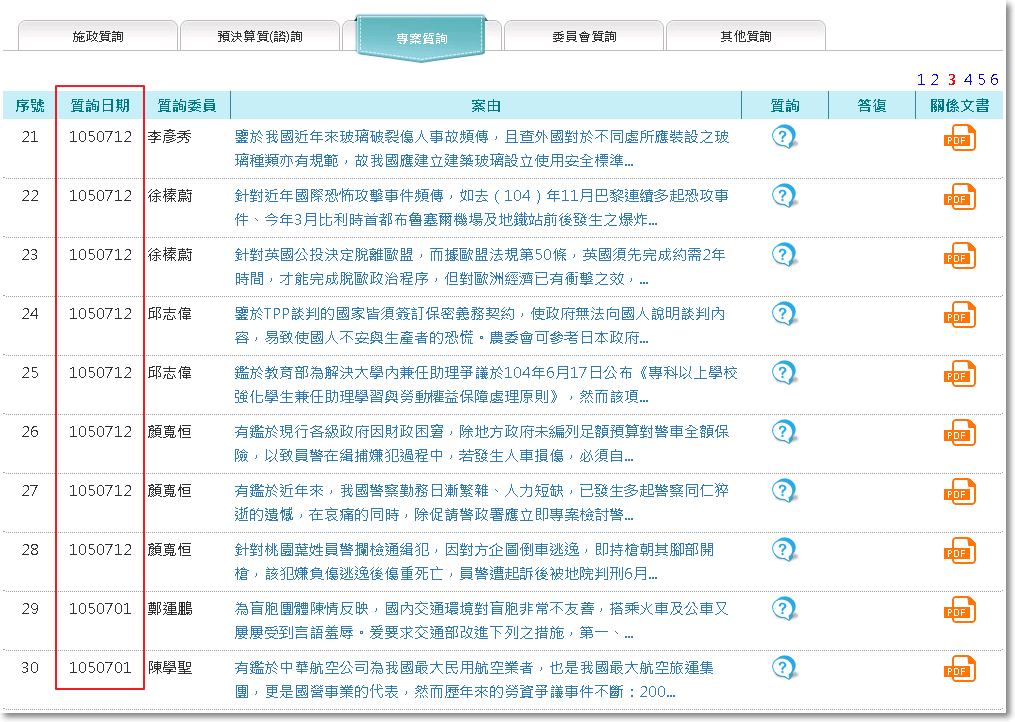Open the 預決算質(諮)詢 tab
This screenshot has height=722, width=1015.
coord(259,37)
